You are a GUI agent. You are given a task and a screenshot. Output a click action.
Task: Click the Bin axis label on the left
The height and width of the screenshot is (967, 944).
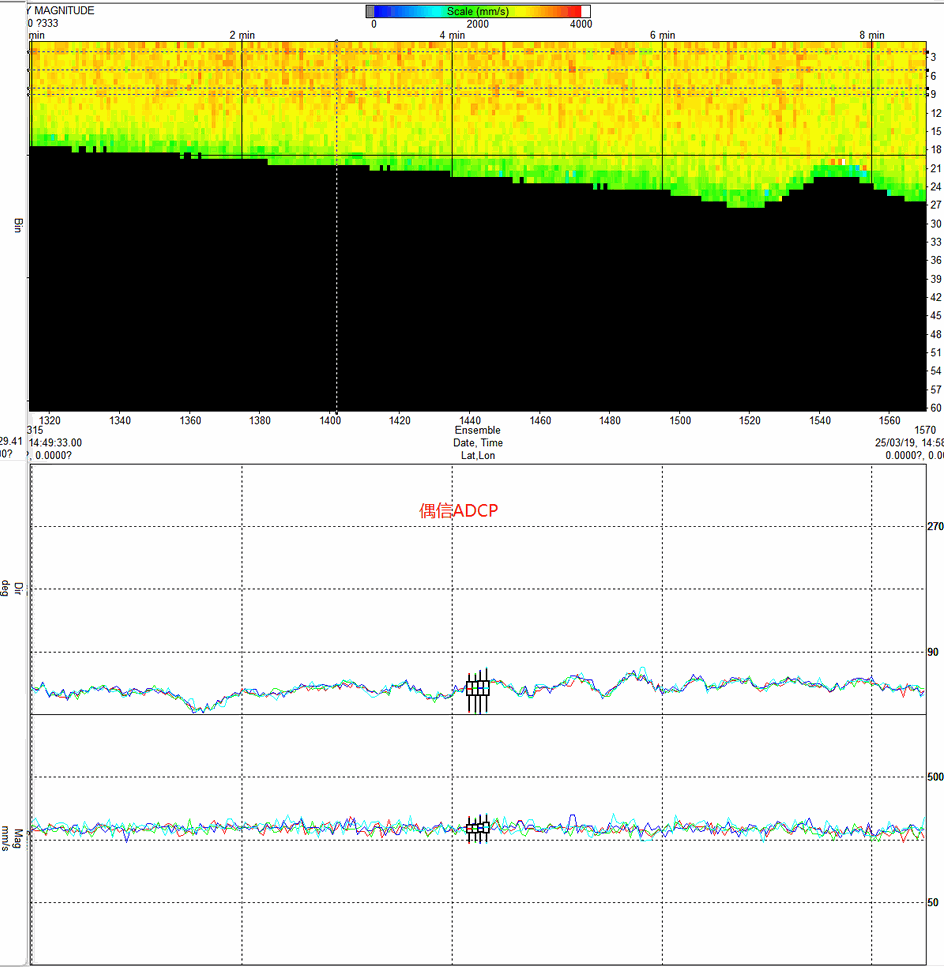coord(17,225)
